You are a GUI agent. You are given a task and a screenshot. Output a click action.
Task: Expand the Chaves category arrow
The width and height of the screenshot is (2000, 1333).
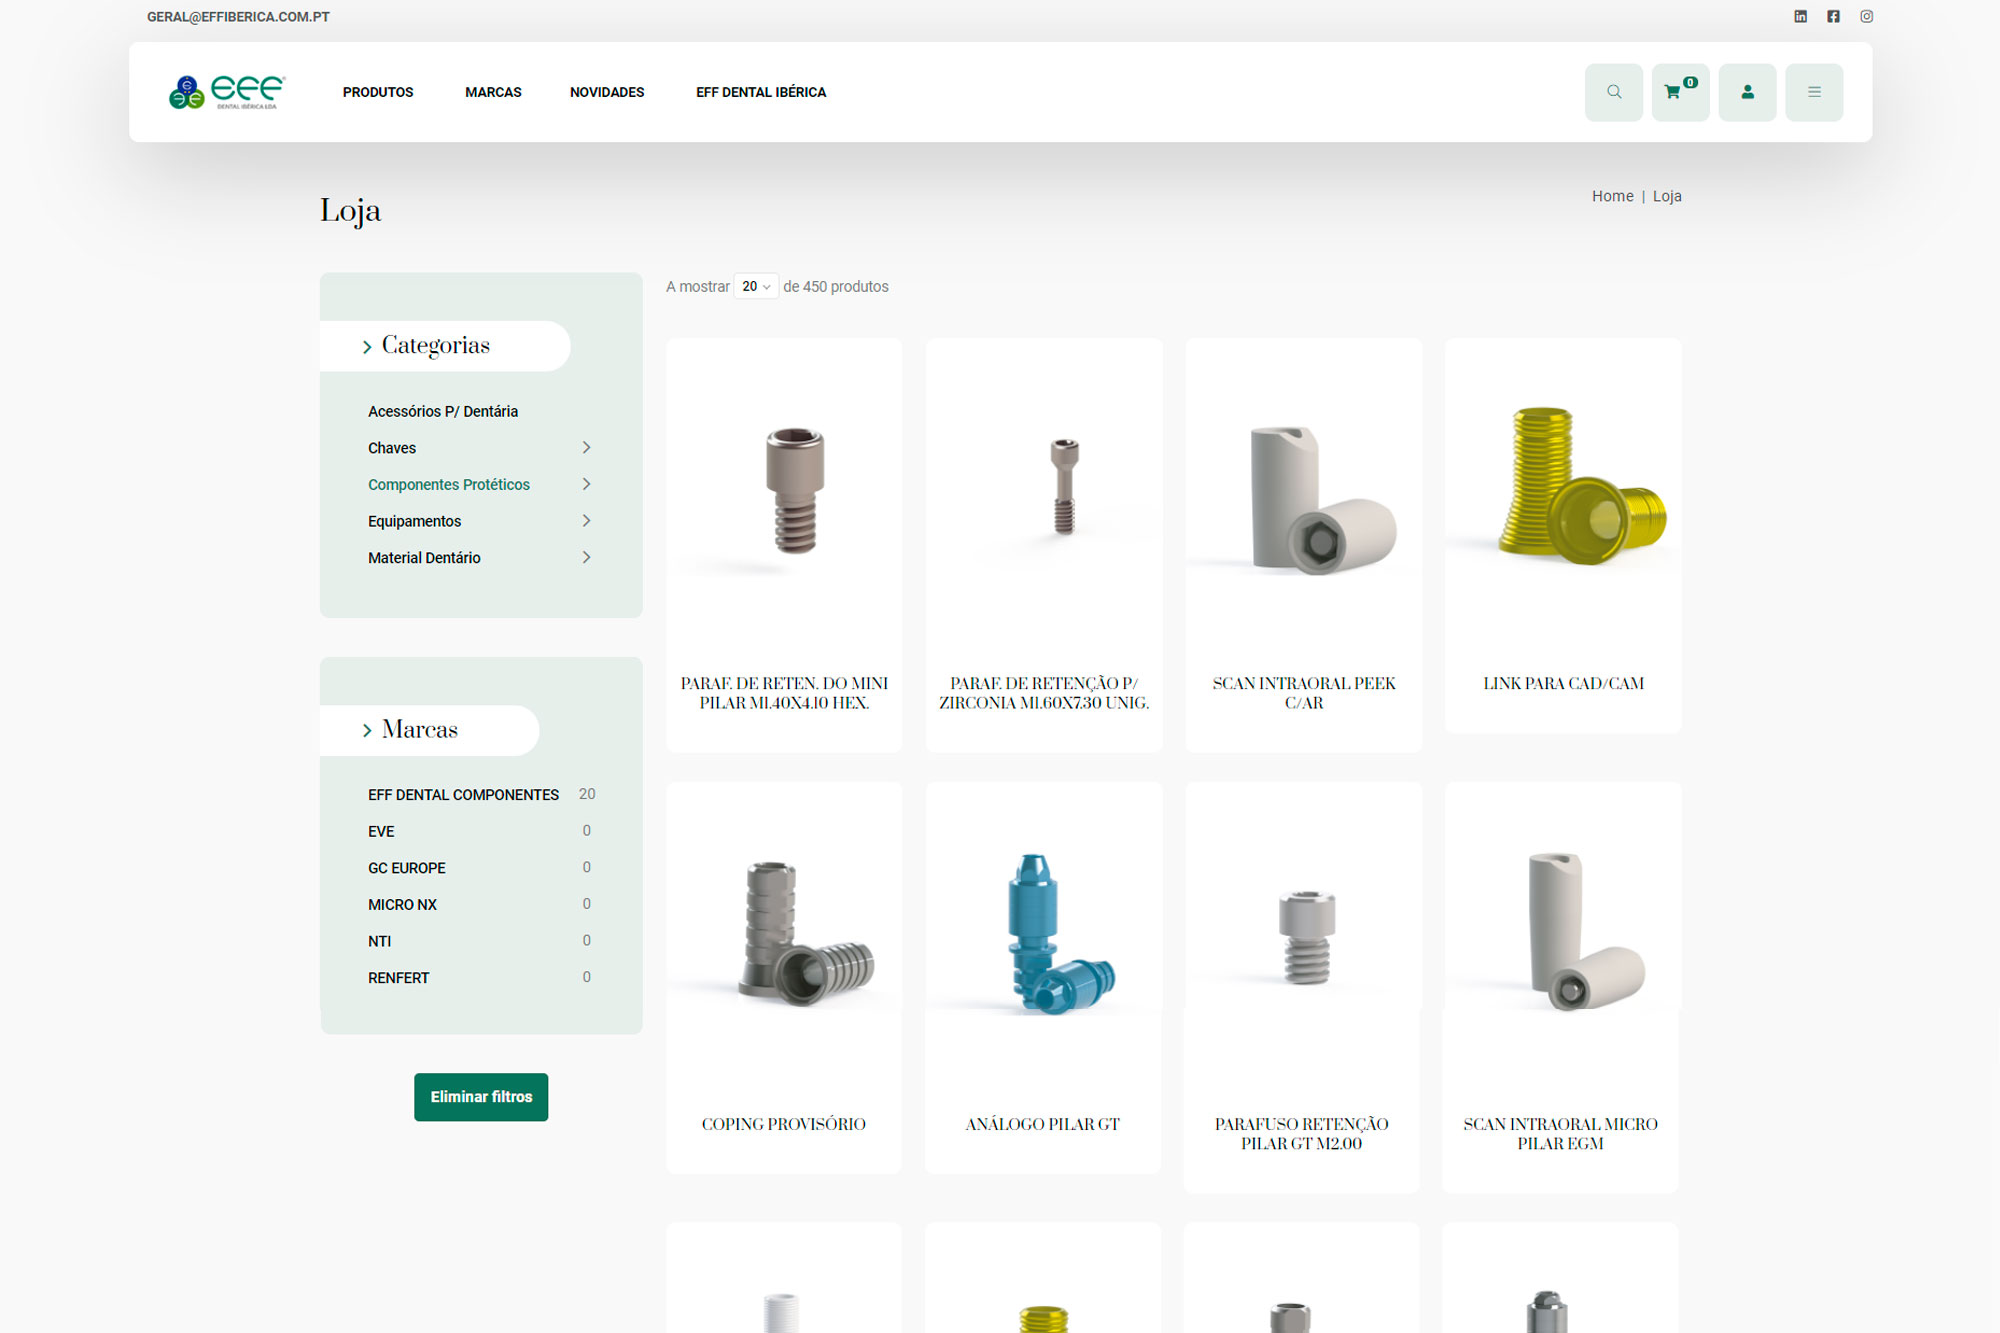tap(586, 448)
